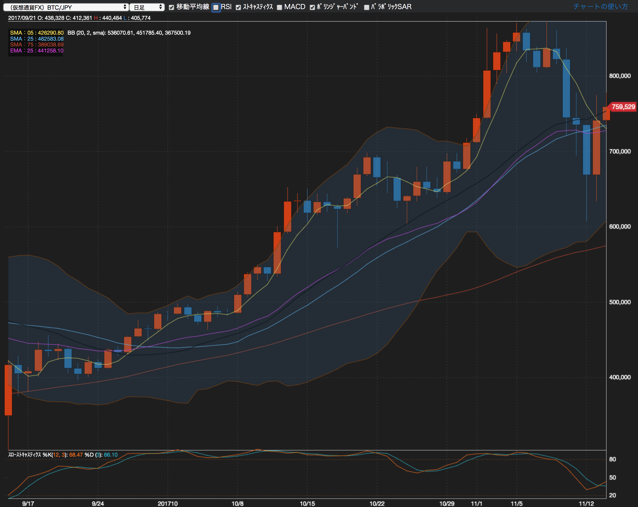
Task: Click the stochastics 50 level label
Action: (612, 477)
